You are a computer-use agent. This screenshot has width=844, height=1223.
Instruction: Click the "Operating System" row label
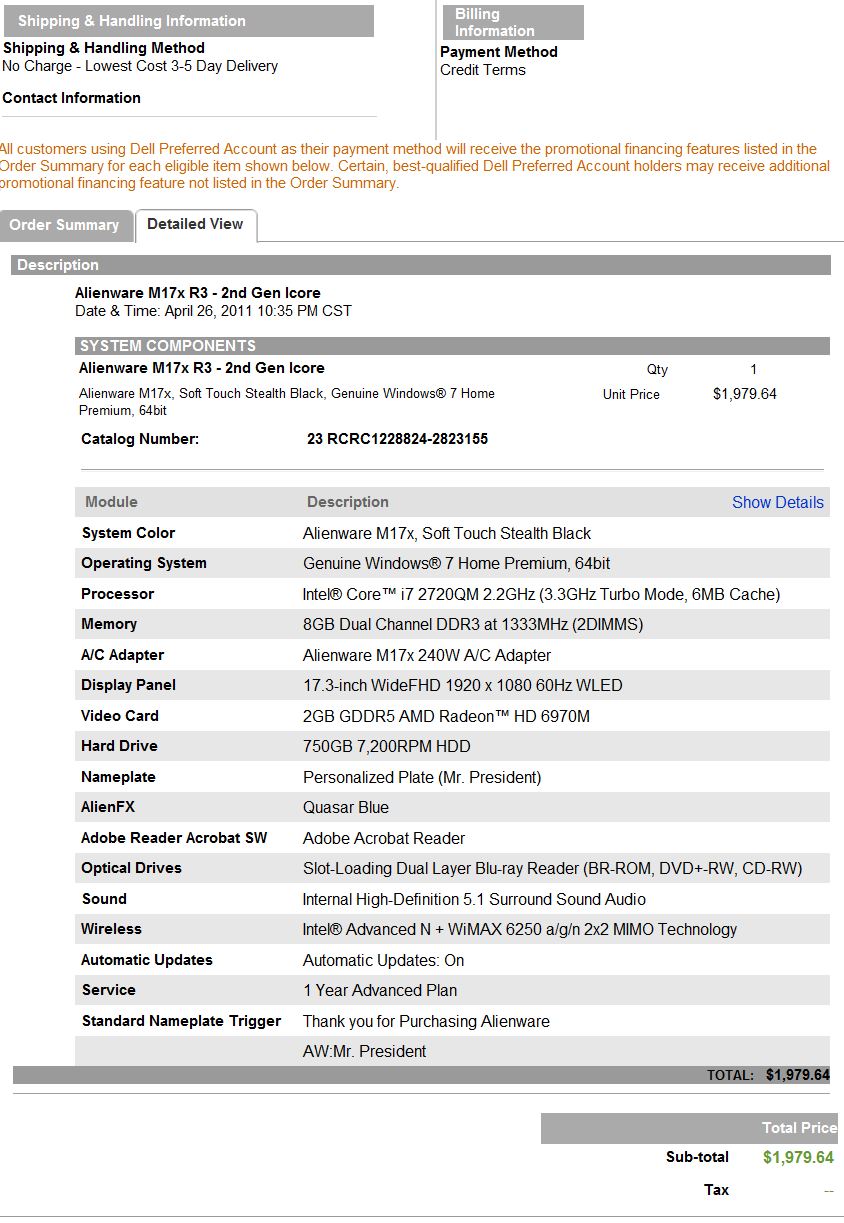(144, 564)
